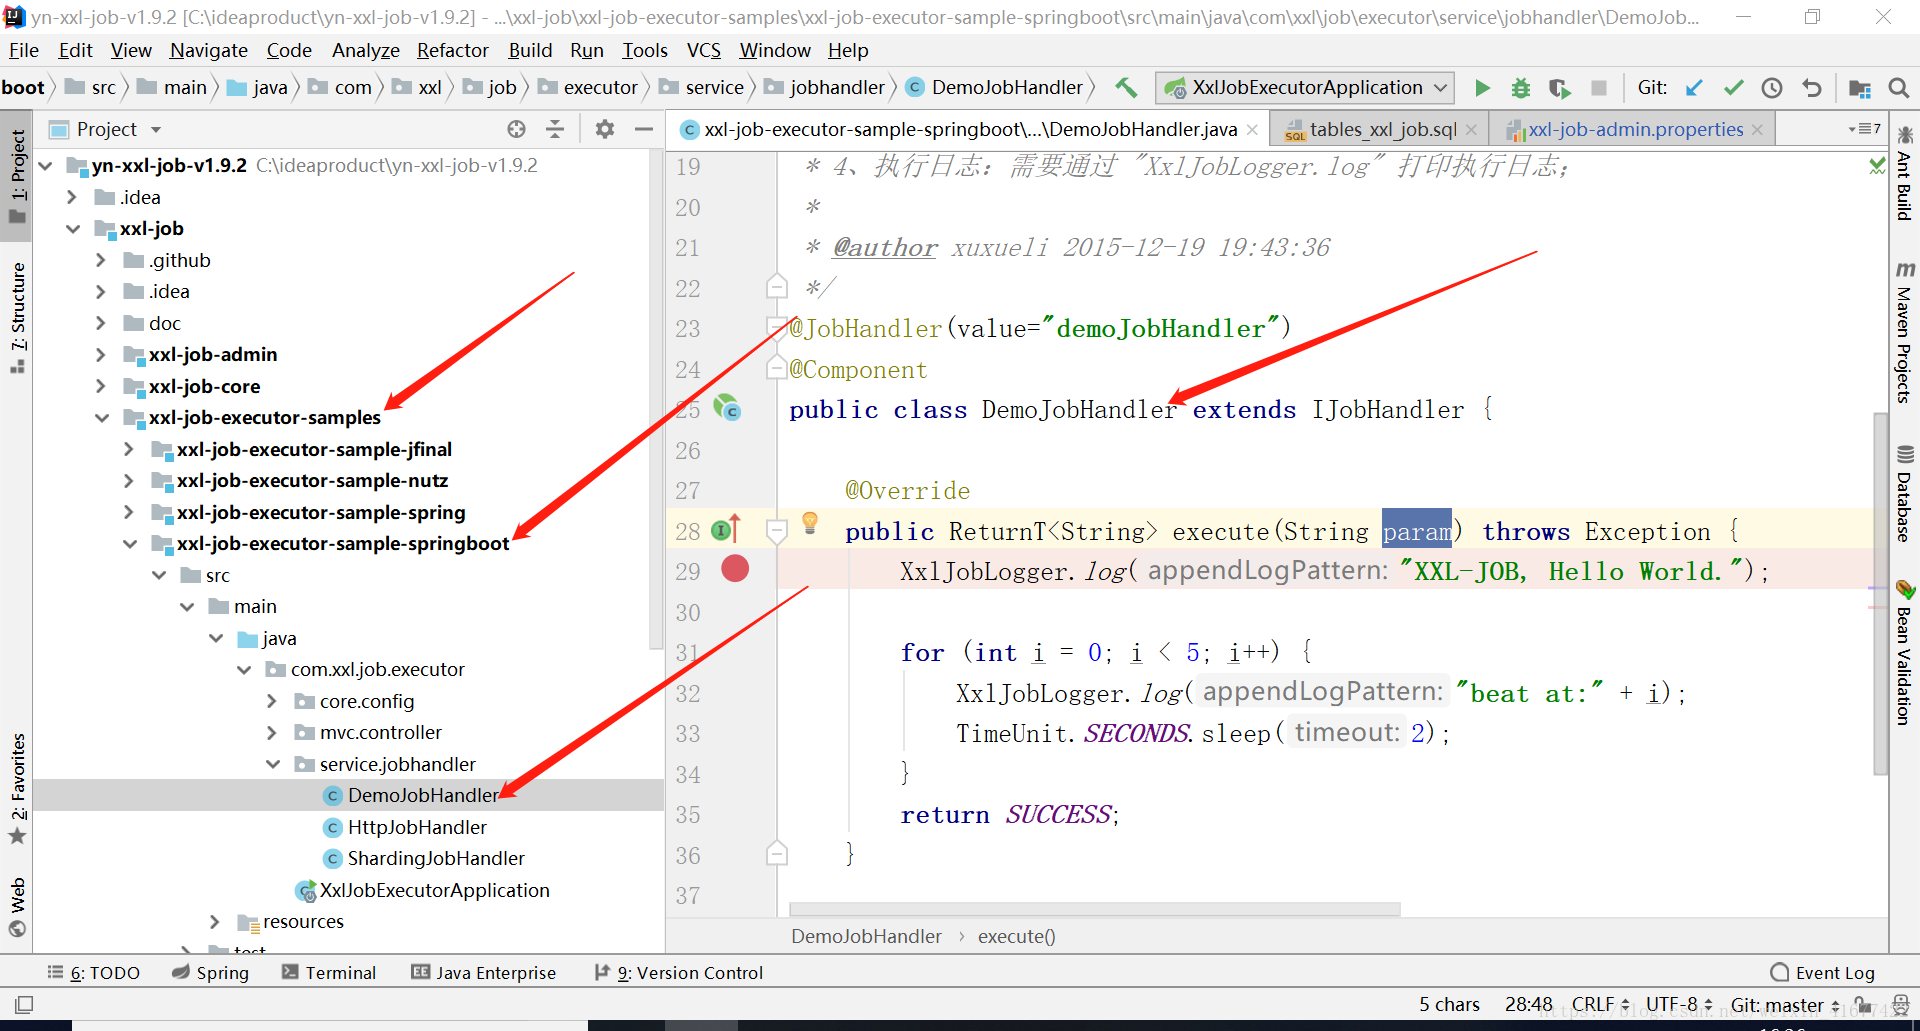Toggle the fold marker at line 22

click(x=776, y=287)
